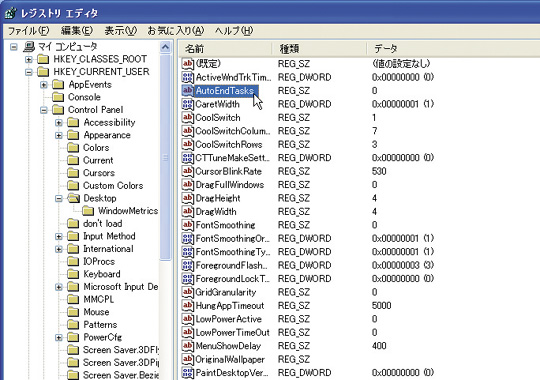Select the MMCPL key in tree
540x380 pixels.
[98, 299]
